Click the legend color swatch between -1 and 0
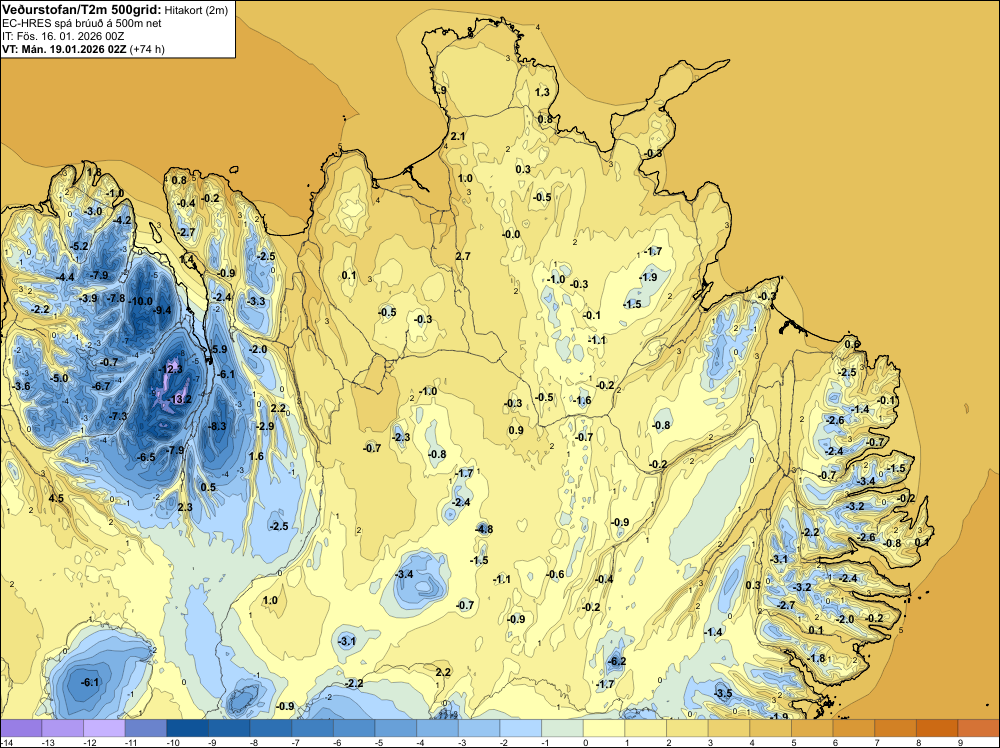 point(562,728)
